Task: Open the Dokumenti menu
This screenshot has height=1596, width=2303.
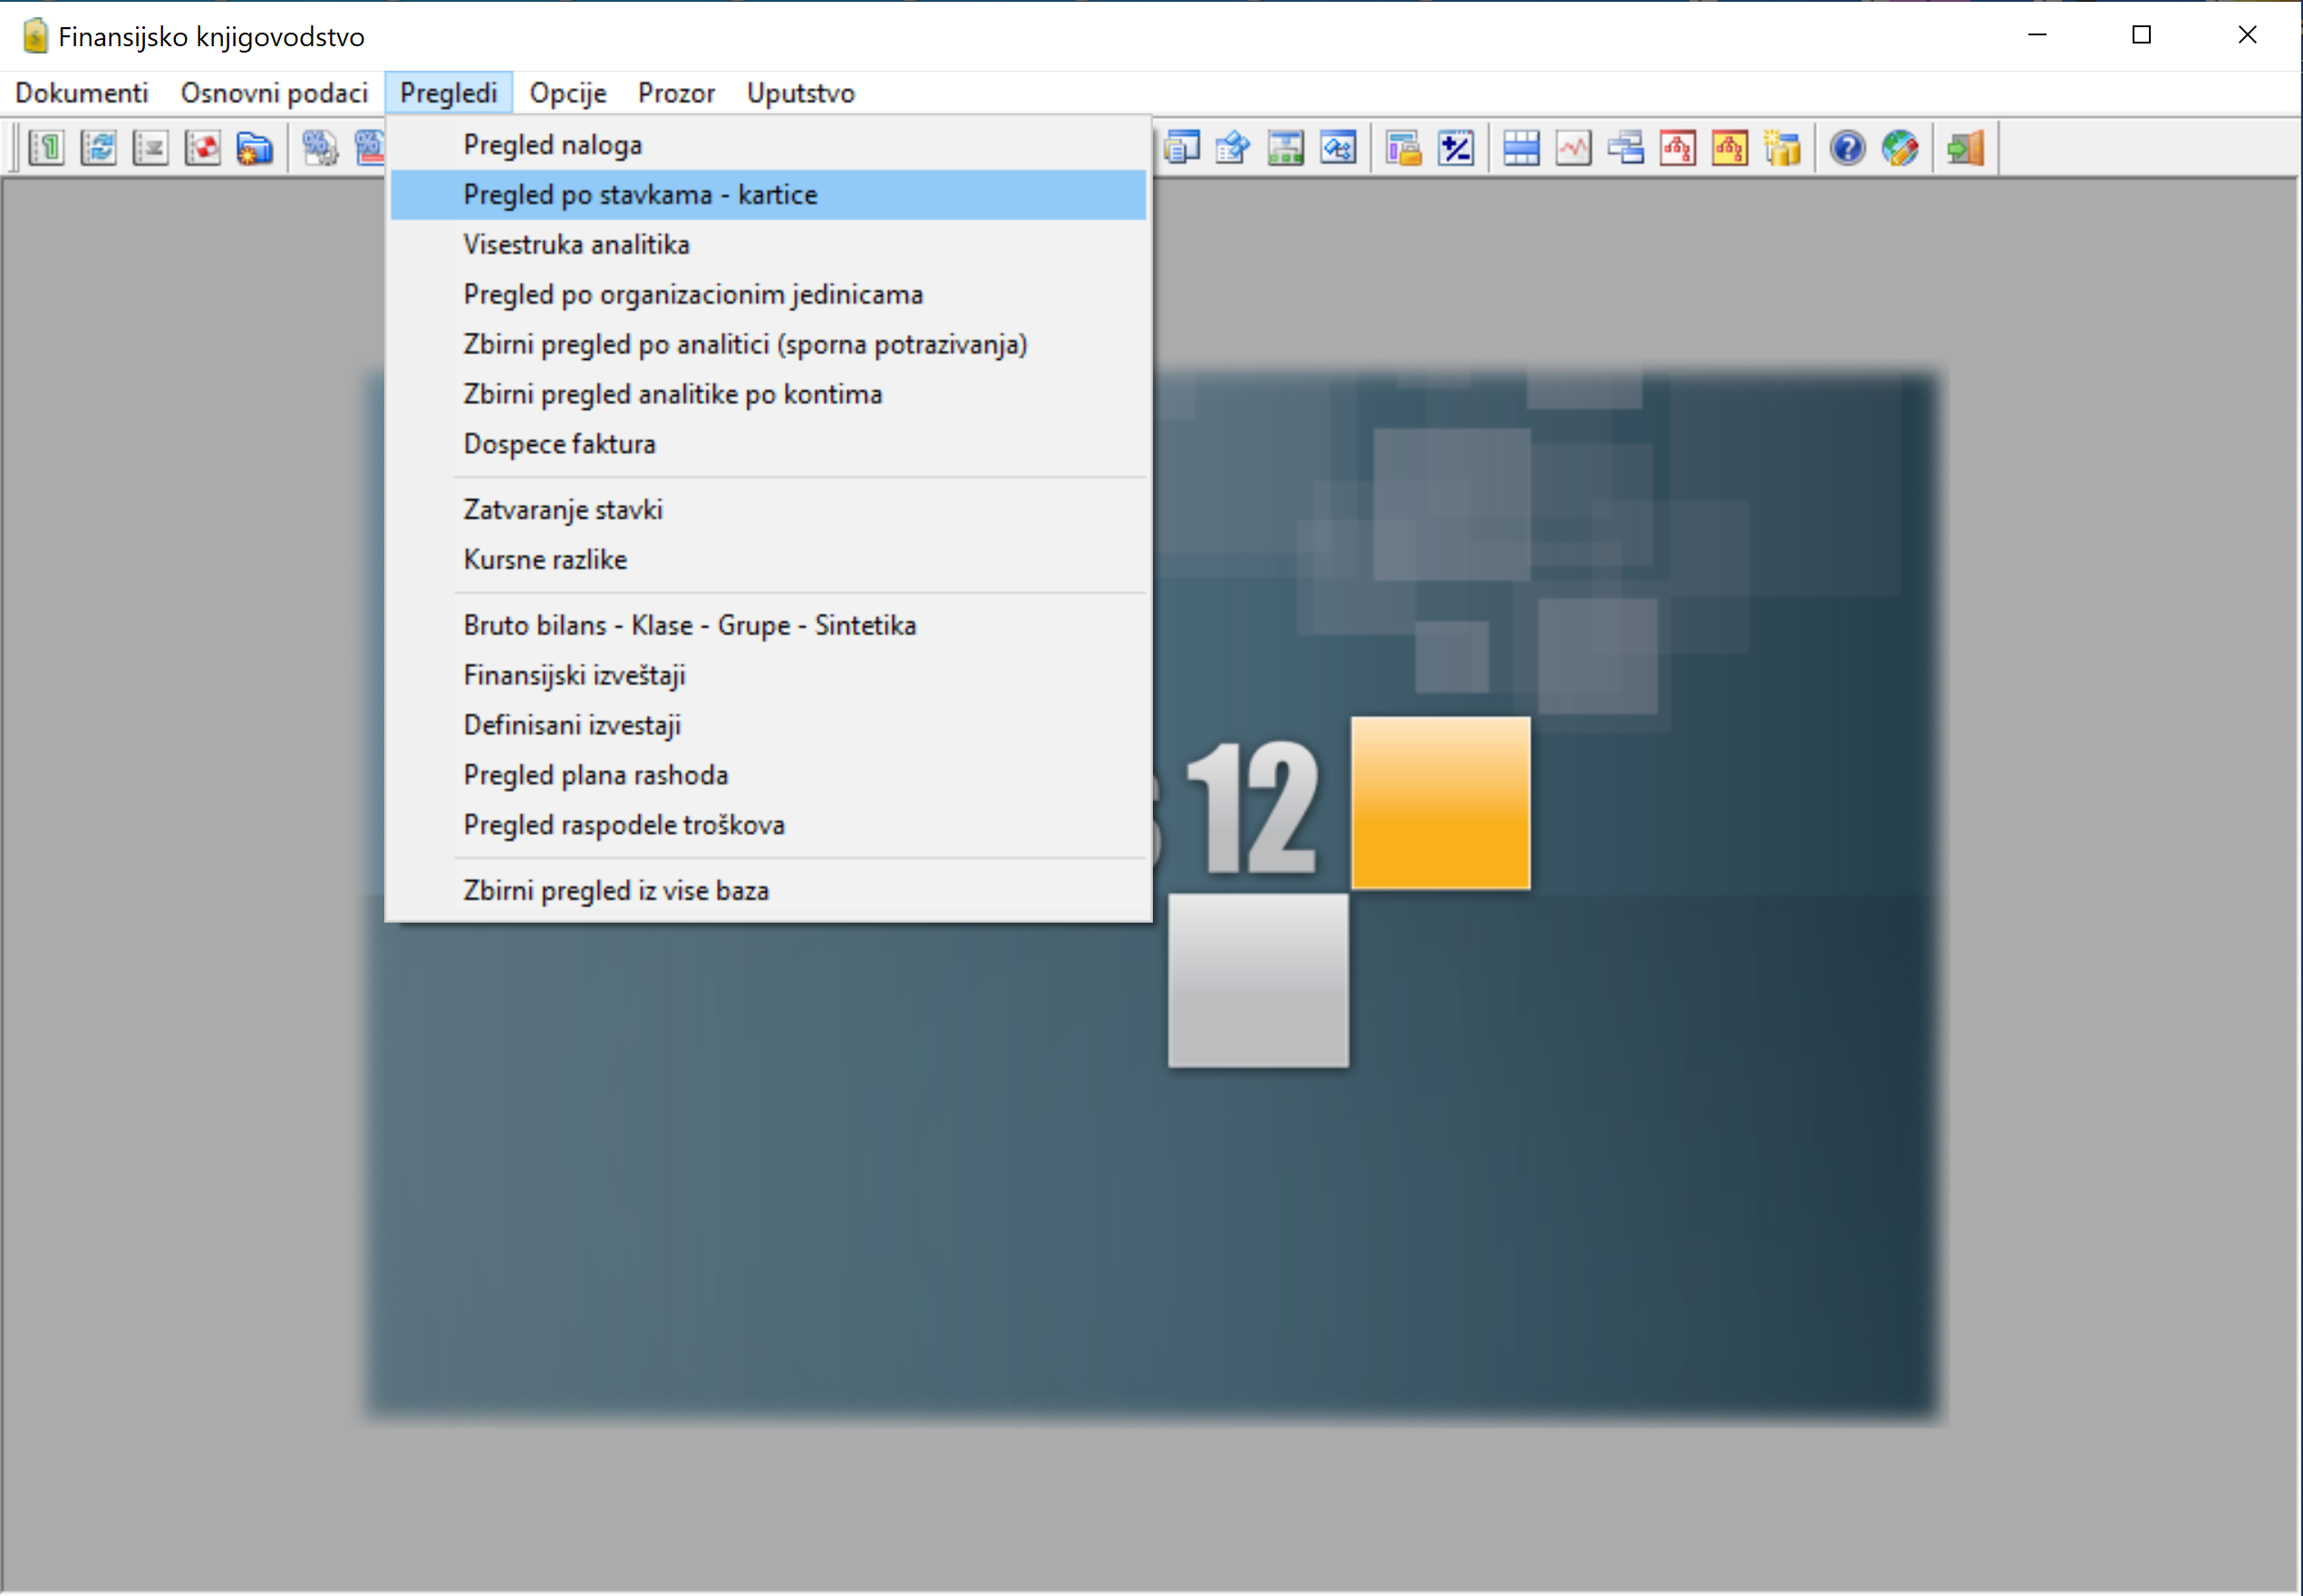Action: coord(82,93)
